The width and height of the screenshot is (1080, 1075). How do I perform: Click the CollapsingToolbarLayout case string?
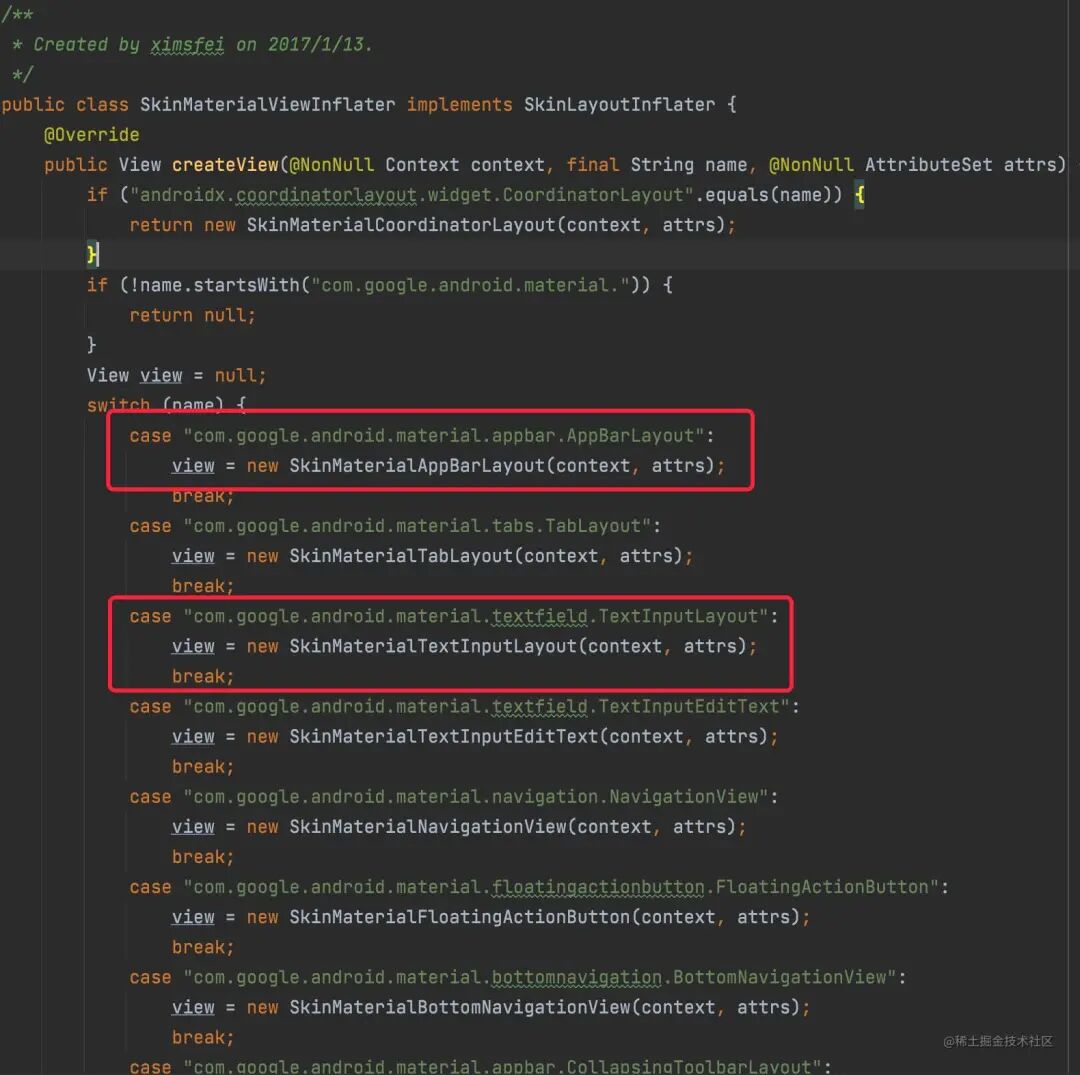[503, 1067]
